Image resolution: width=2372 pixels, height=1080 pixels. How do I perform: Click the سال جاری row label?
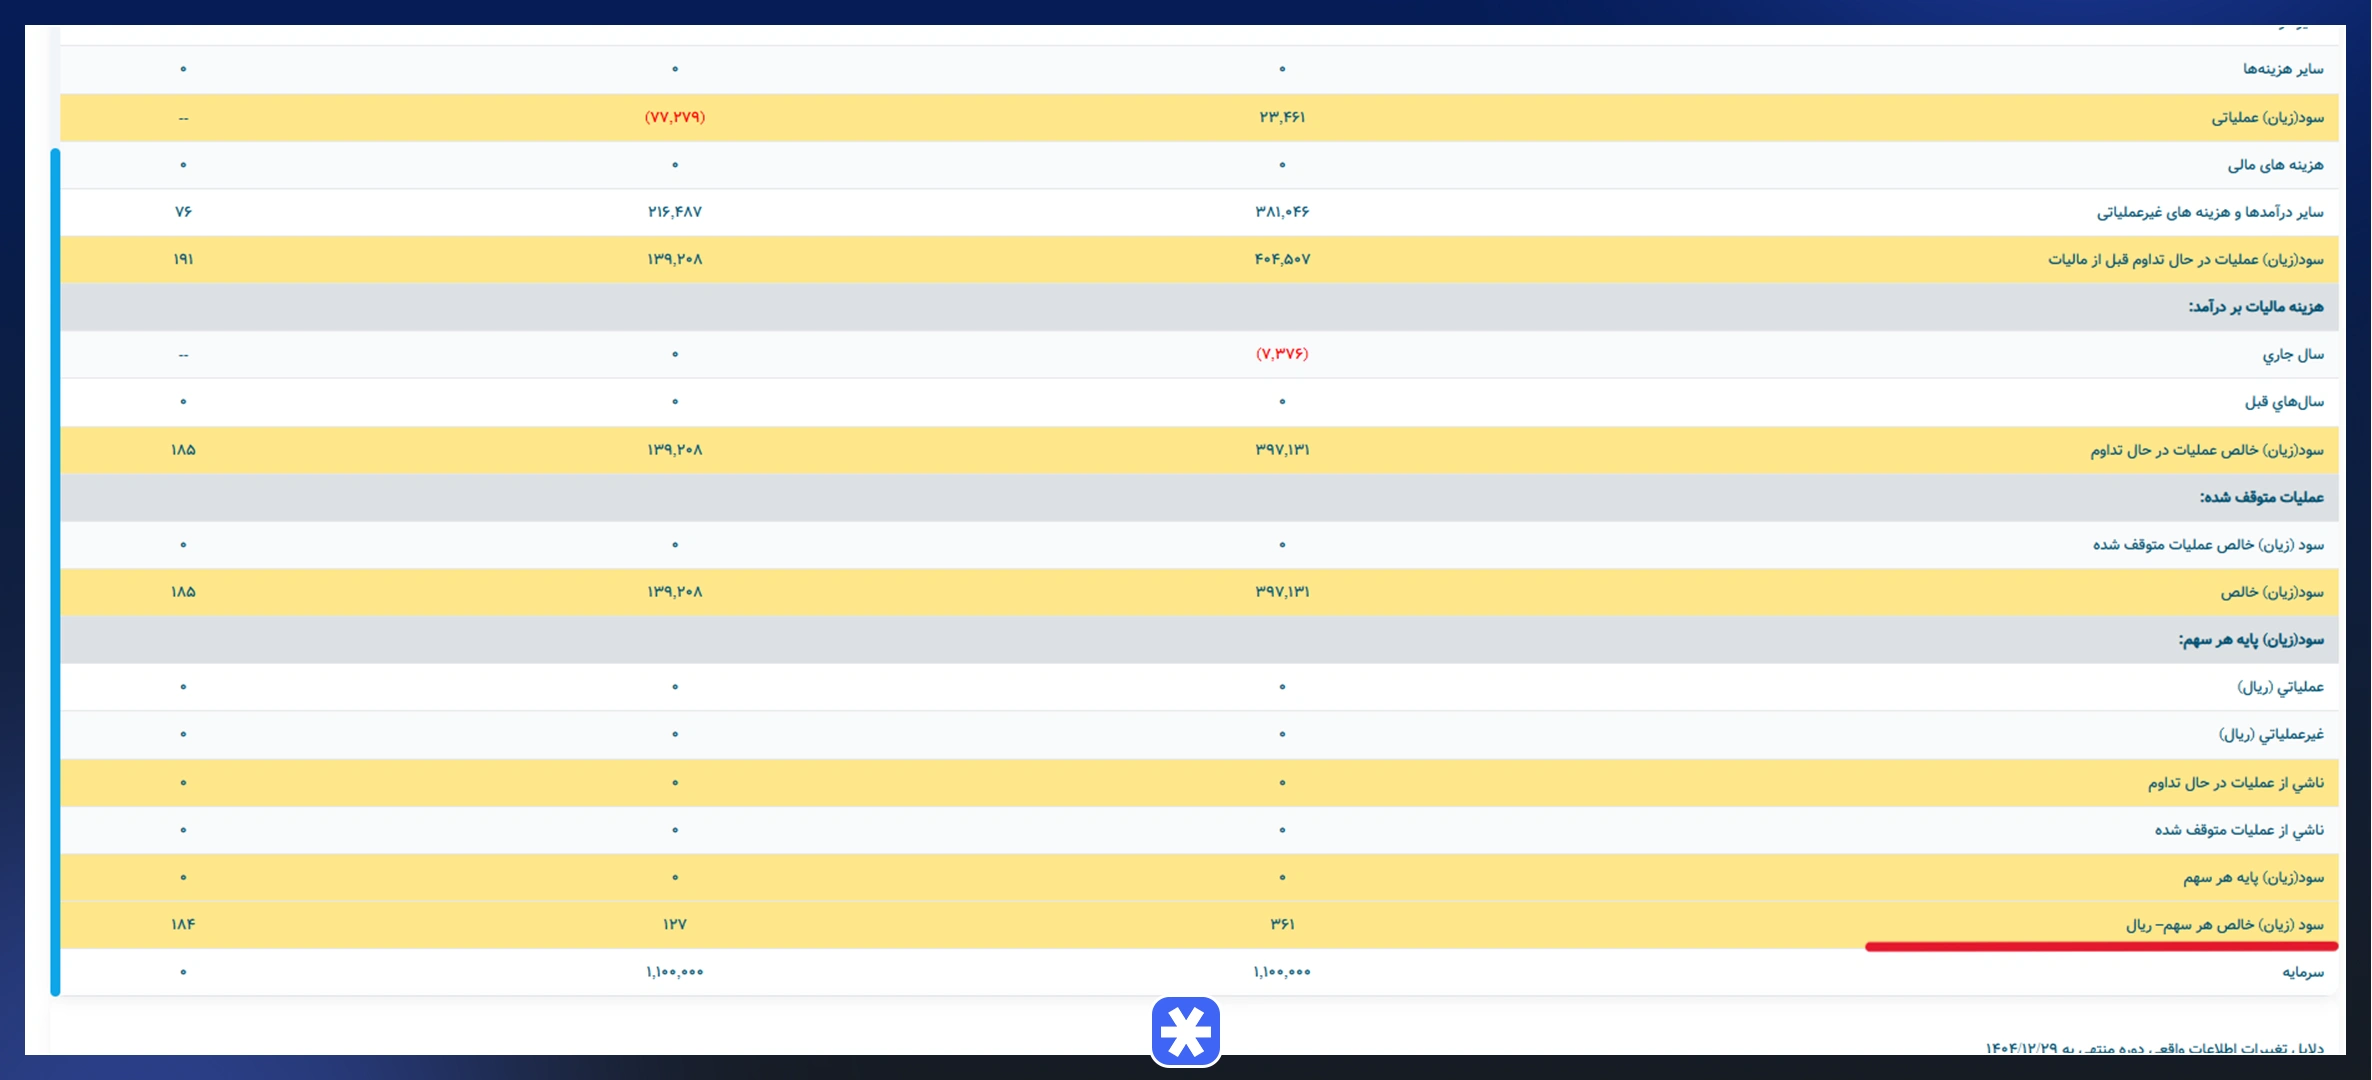point(2293,354)
